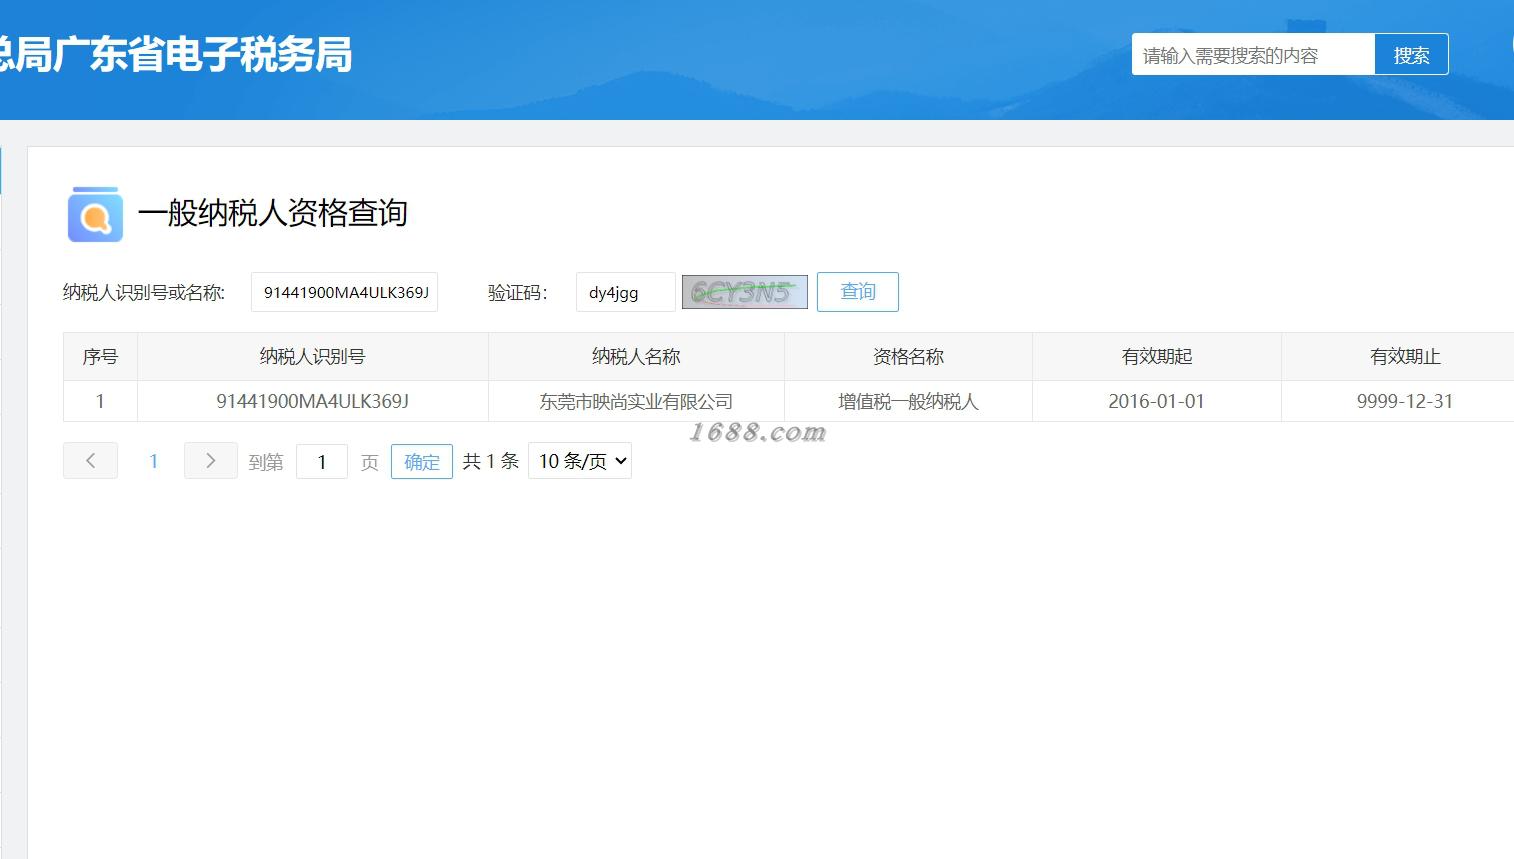Focus the 纳税人识别号或名称 input field
The width and height of the screenshot is (1514, 859).
point(344,292)
